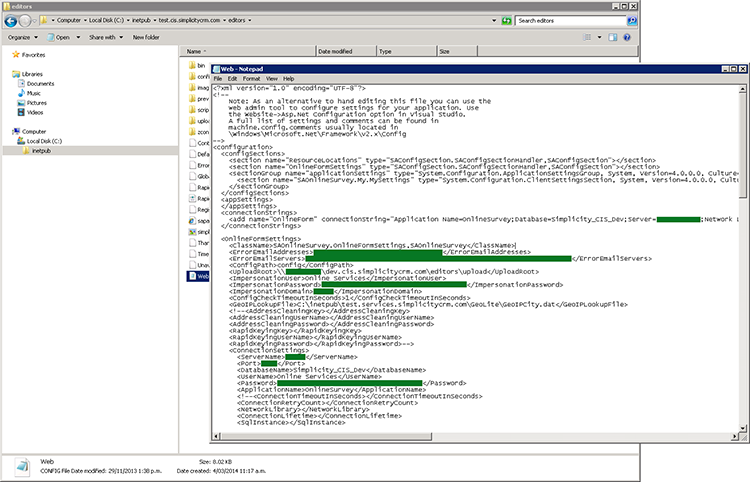Viewport: 750px width, 482px height.
Task: Select the imag folder in file list
Action: point(199,88)
